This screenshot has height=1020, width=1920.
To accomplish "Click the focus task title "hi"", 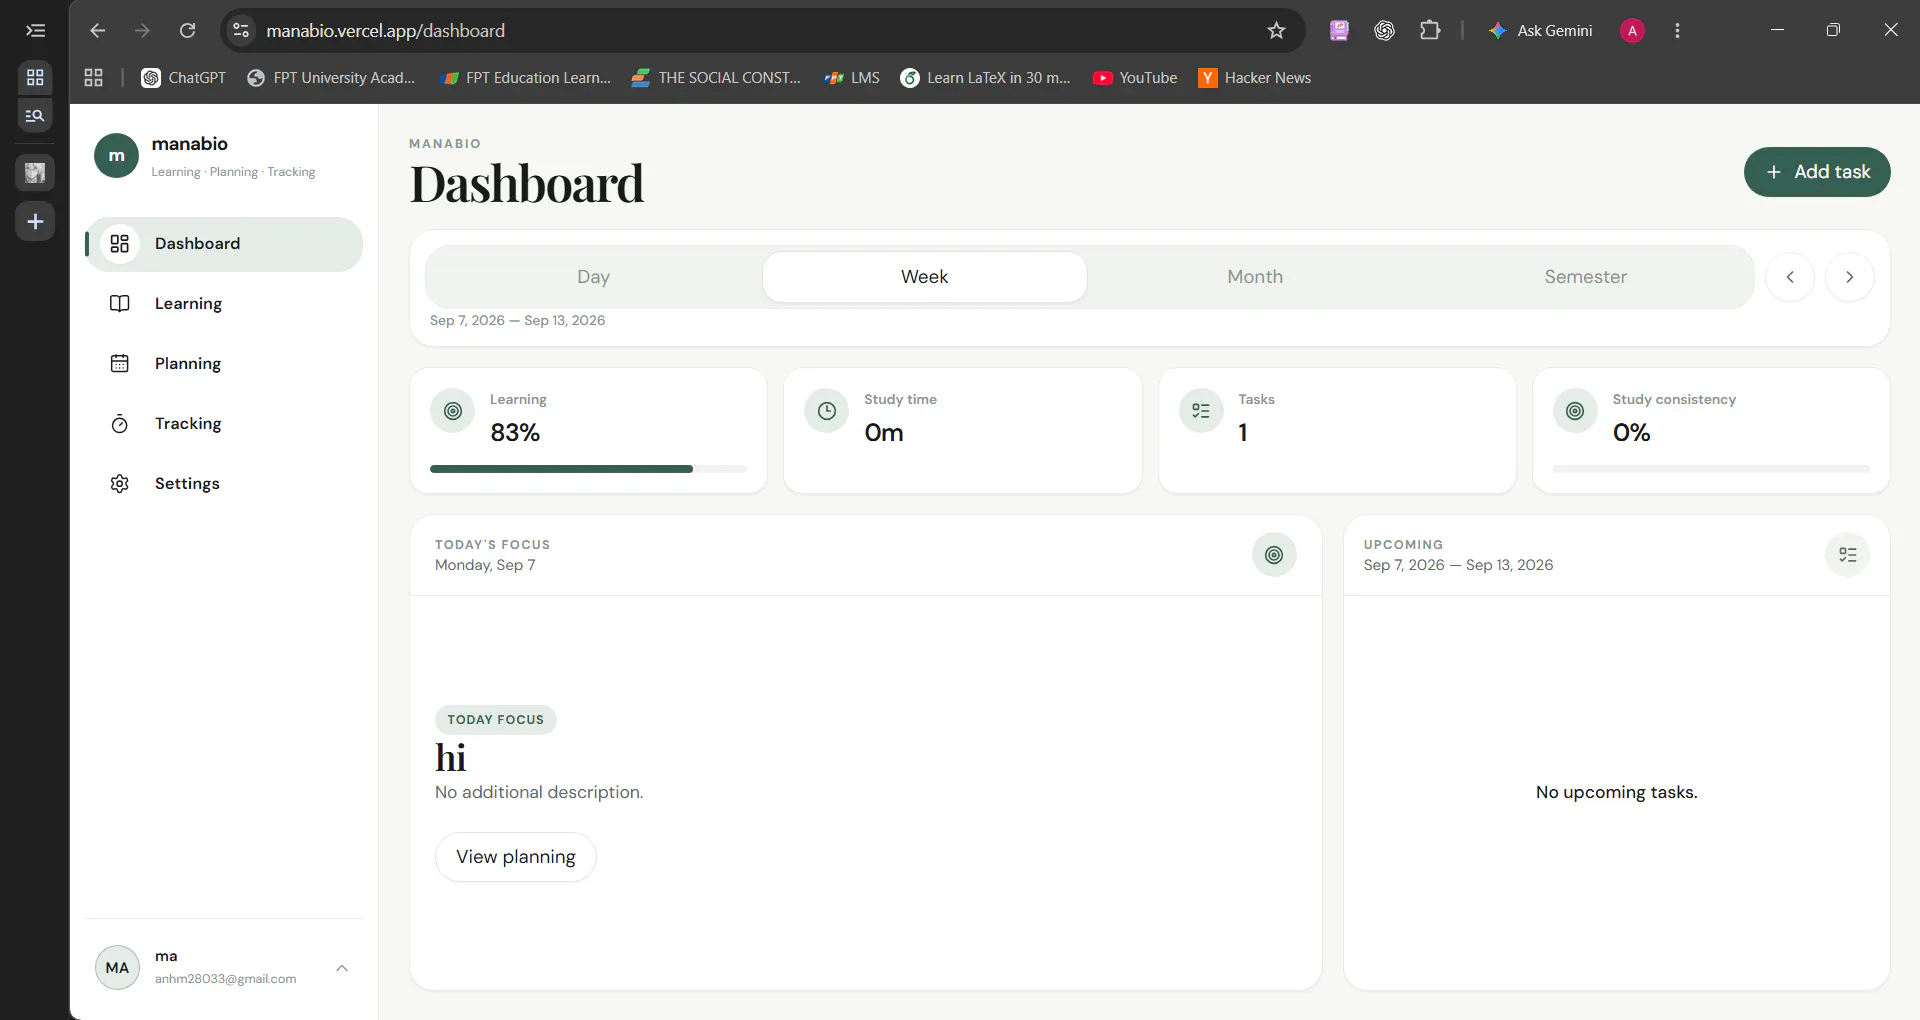I will pyautogui.click(x=451, y=758).
